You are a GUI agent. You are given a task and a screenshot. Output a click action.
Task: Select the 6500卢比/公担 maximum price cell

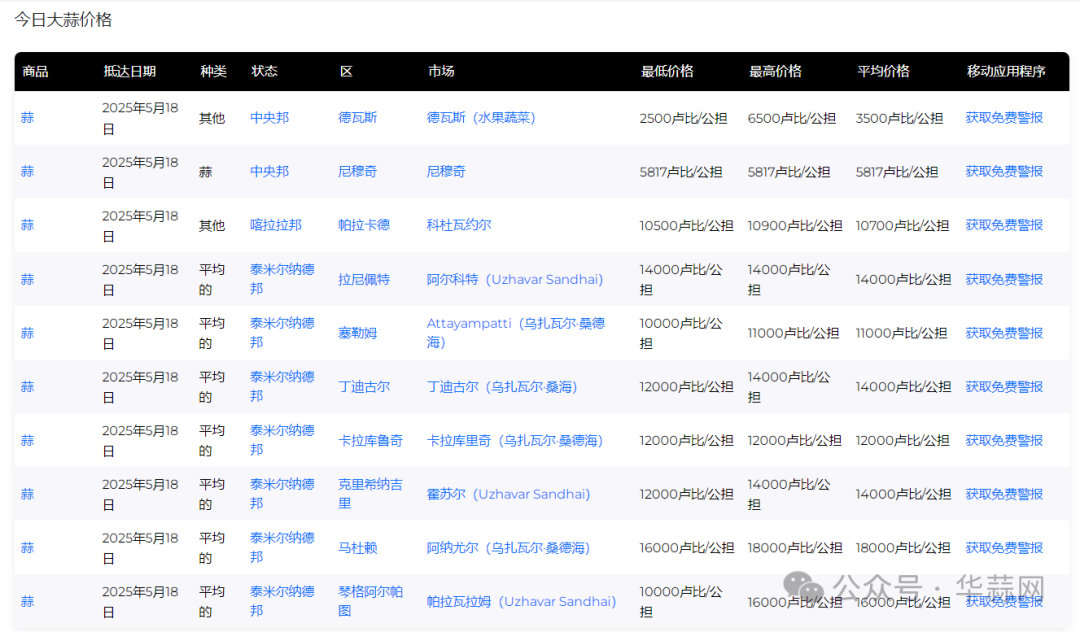pyautogui.click(x=791, y=118)
